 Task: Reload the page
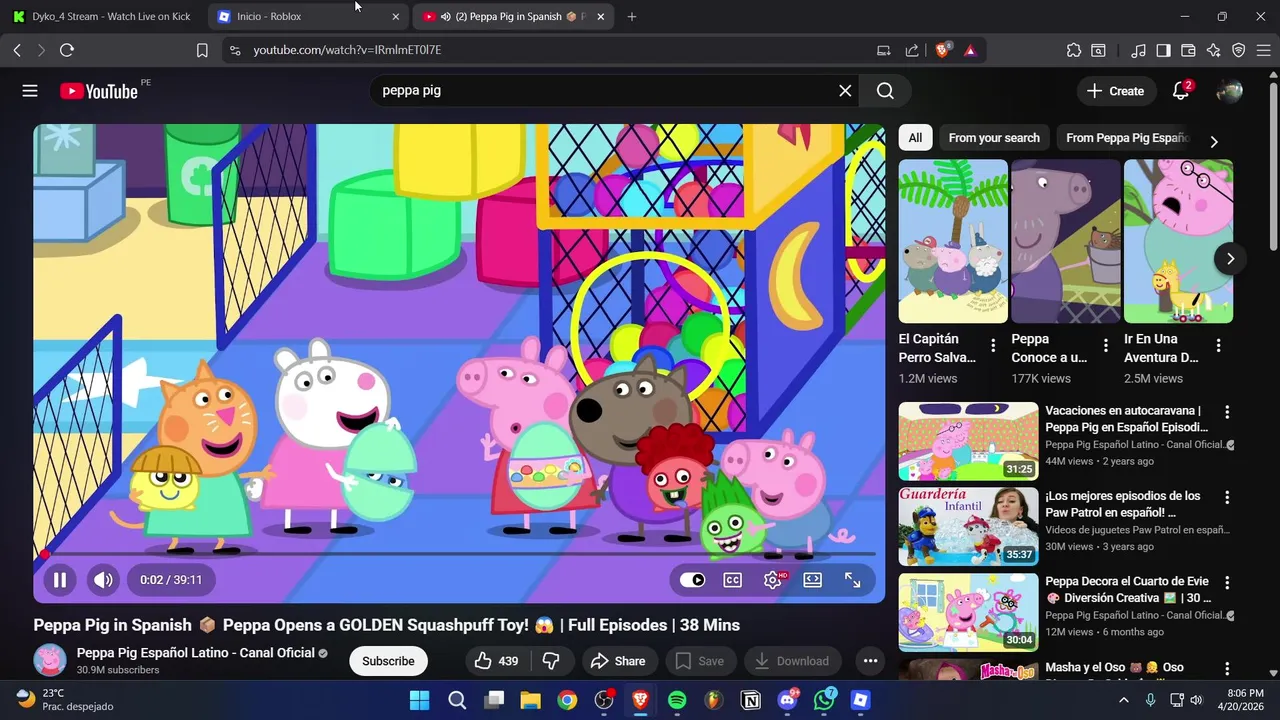pyautogui.click(x=67, y=50)
